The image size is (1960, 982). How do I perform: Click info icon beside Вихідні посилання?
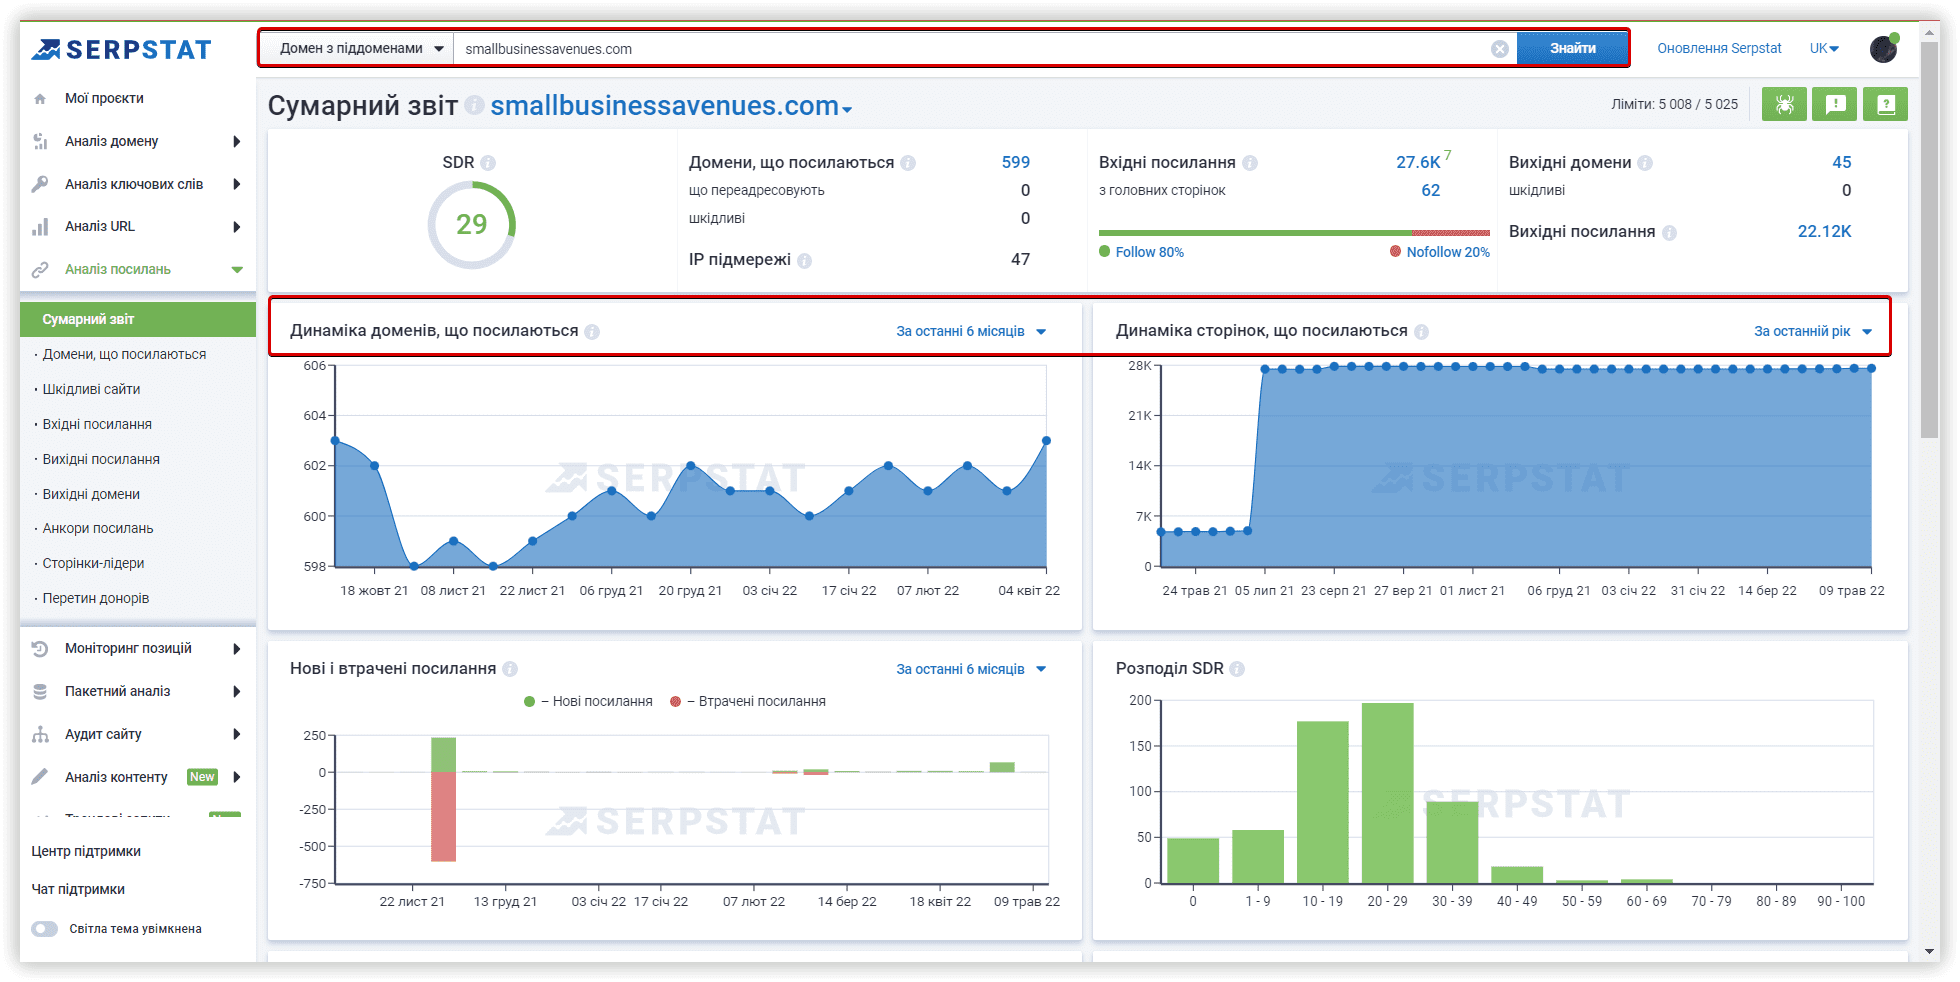pos(1669,233)
